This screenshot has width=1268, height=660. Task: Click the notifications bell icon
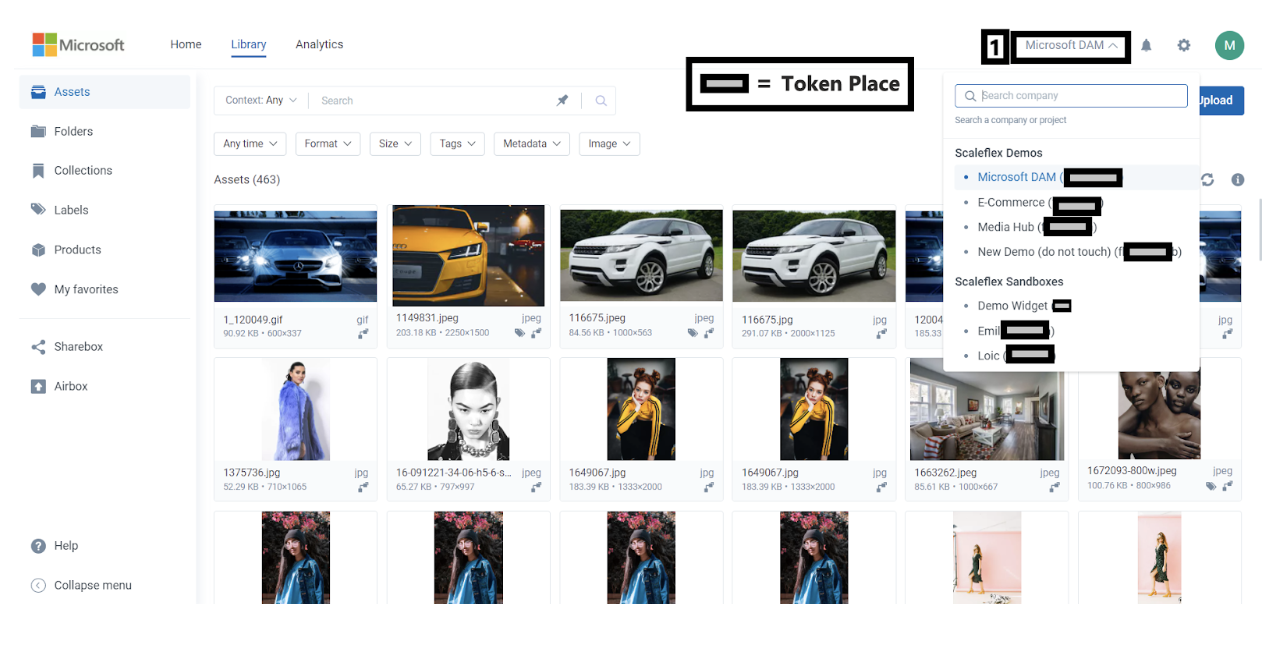(x=1146, y=45)
